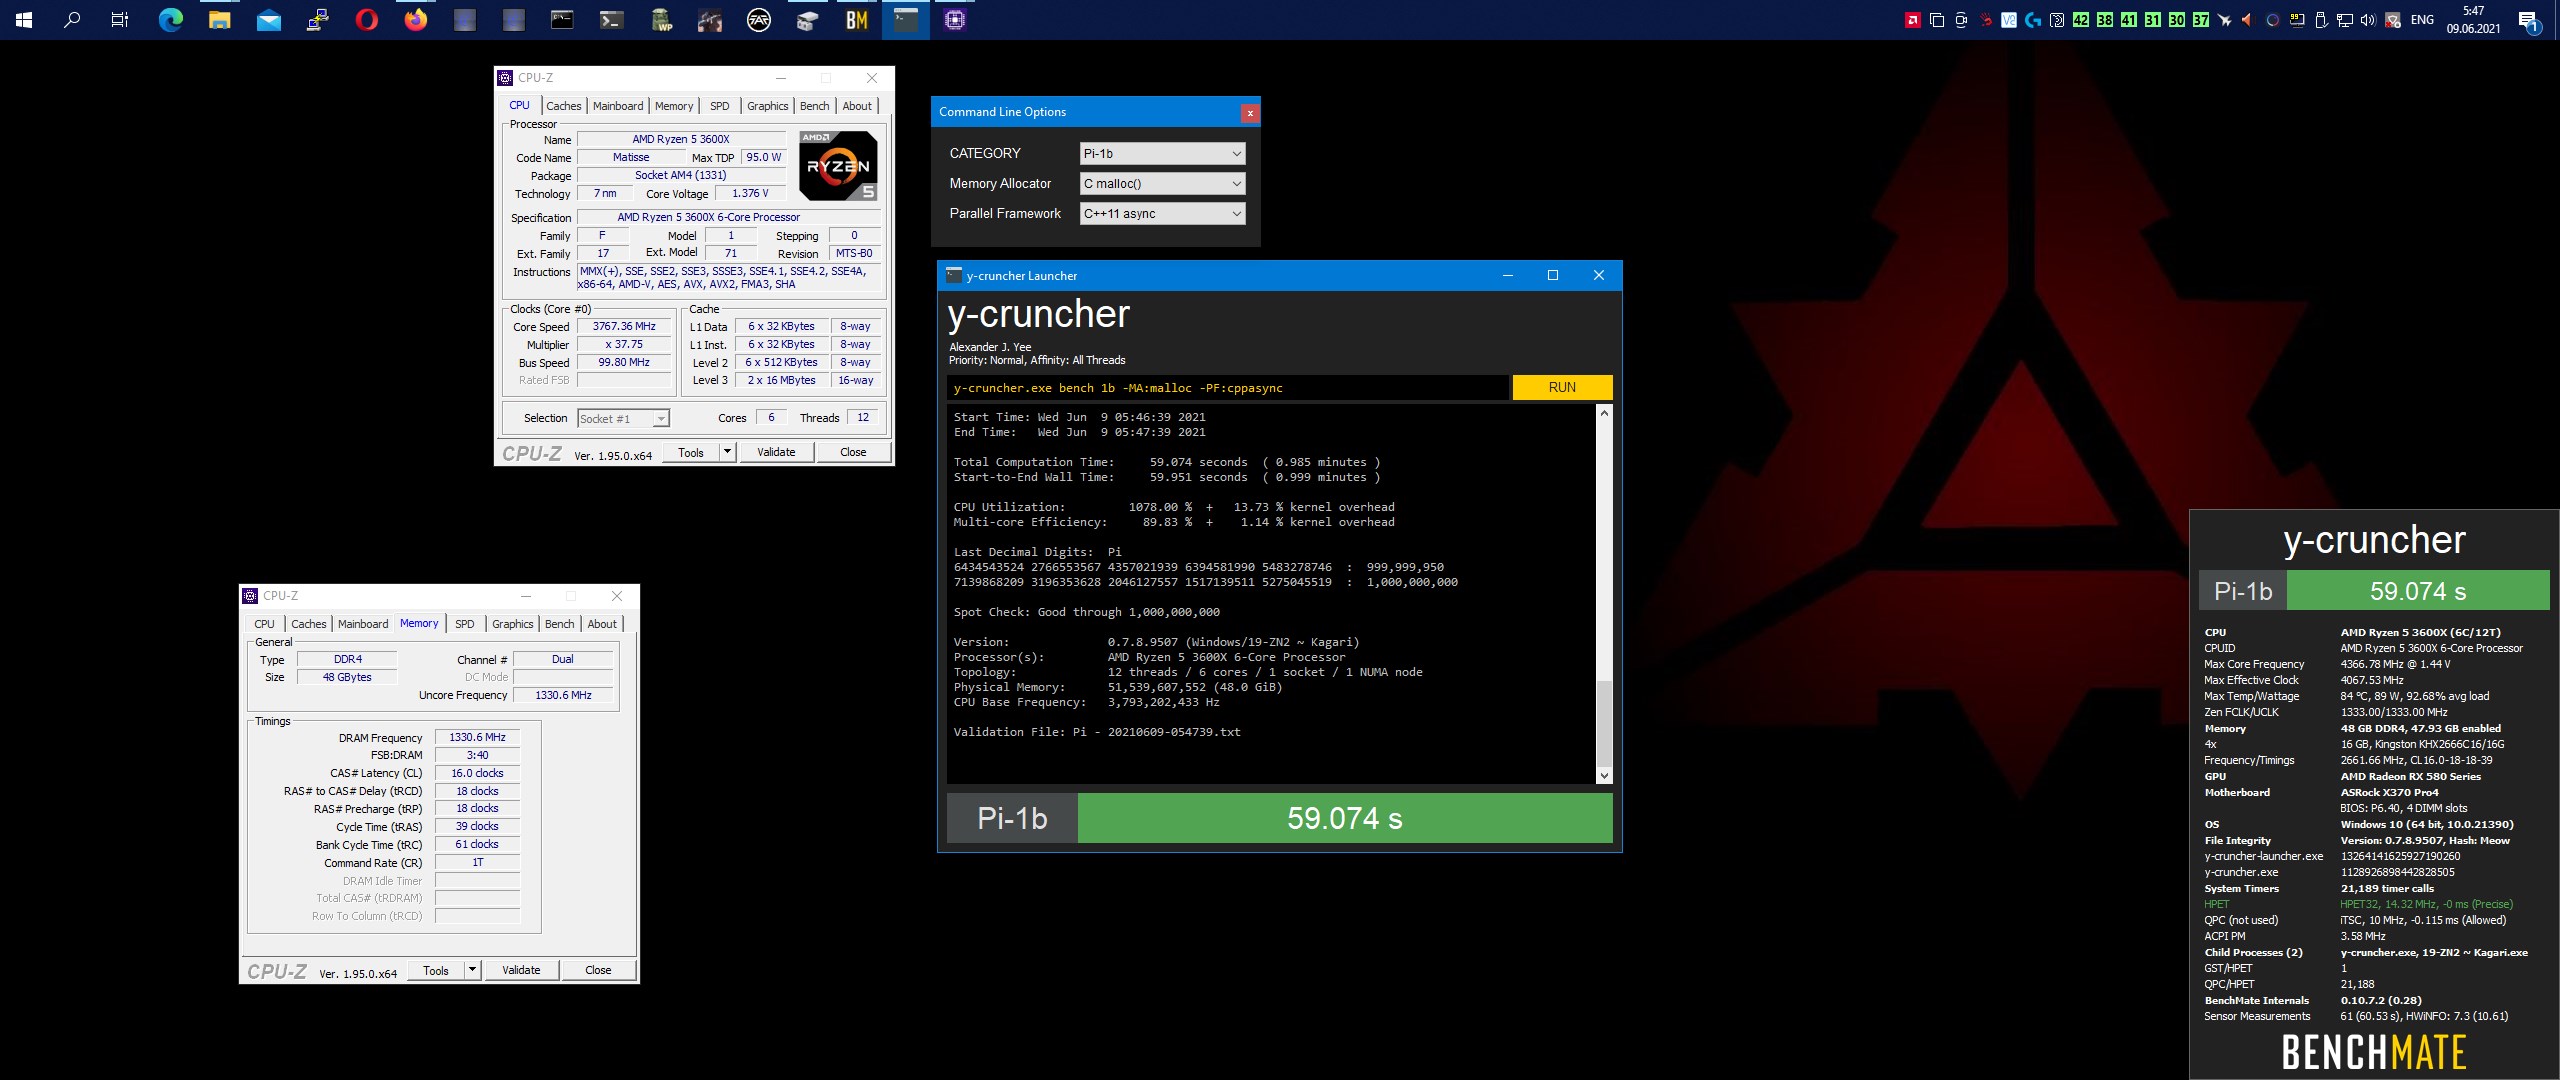Click Validate in upper CPU-Z window

[776, 452]
